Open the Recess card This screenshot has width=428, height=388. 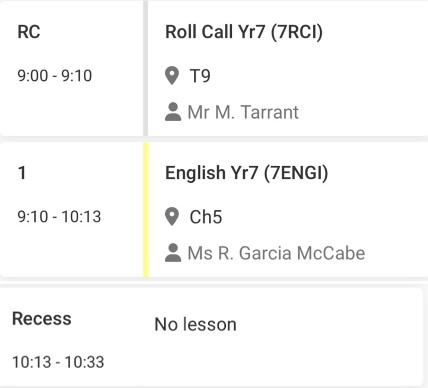coord(212,337)
